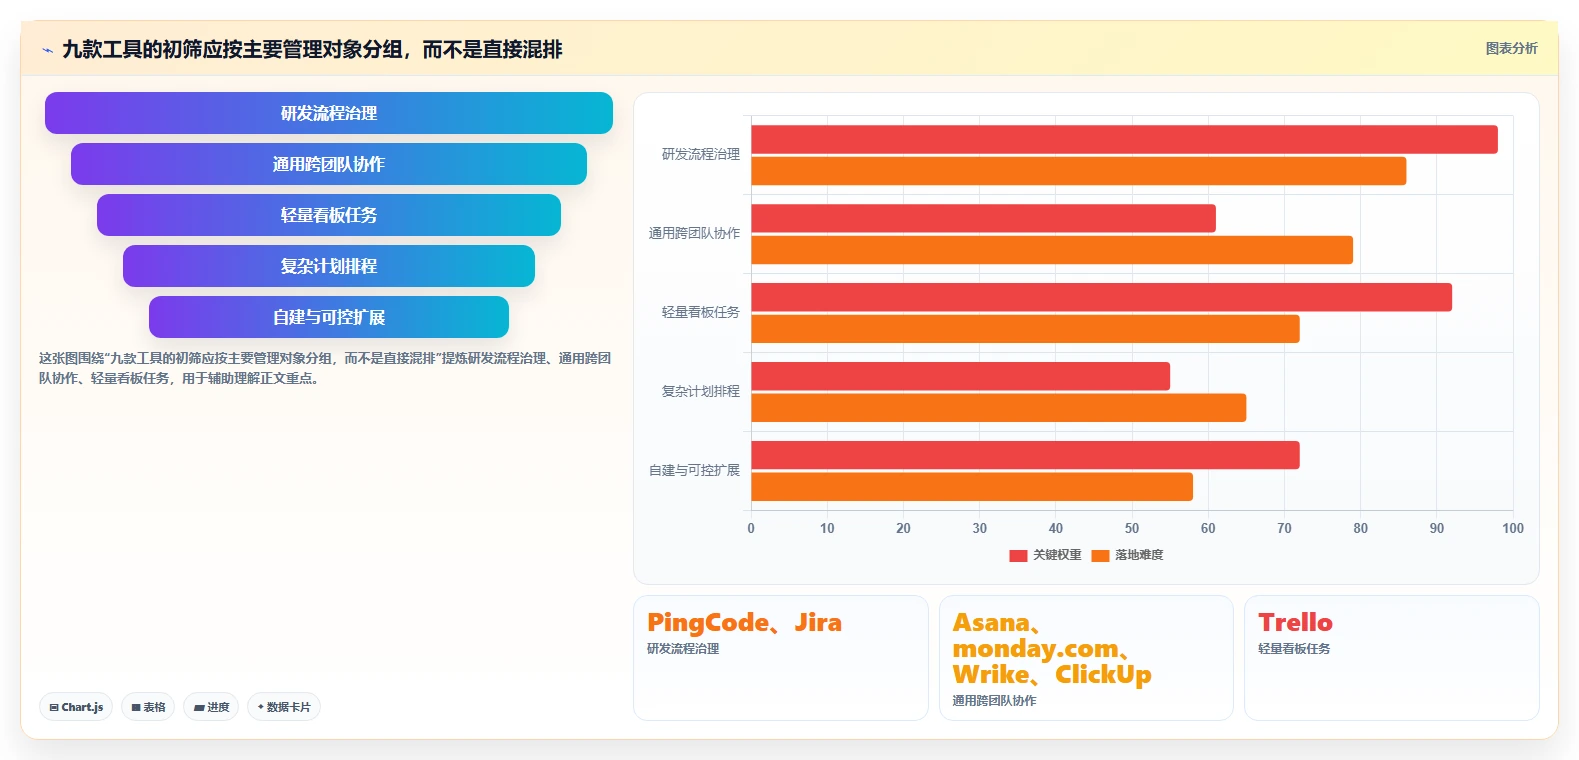
Task: Select the 自建与可控扩展 funnel stage
Action: tap(329, 317)
